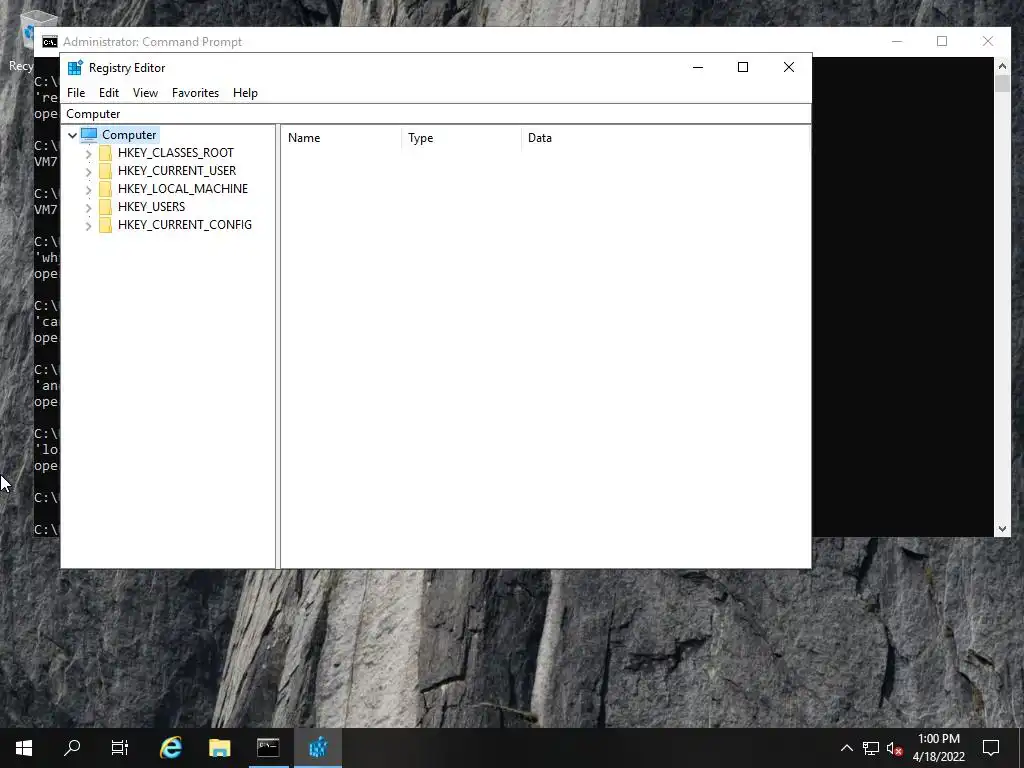Click the Command Prompt title bar icon
Viewport: 1024px width, 768px height.
(x=50, y=42)
